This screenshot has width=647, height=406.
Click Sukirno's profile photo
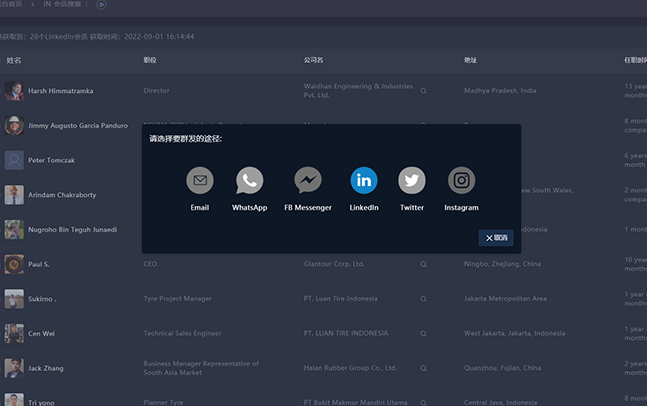[14, 299]
